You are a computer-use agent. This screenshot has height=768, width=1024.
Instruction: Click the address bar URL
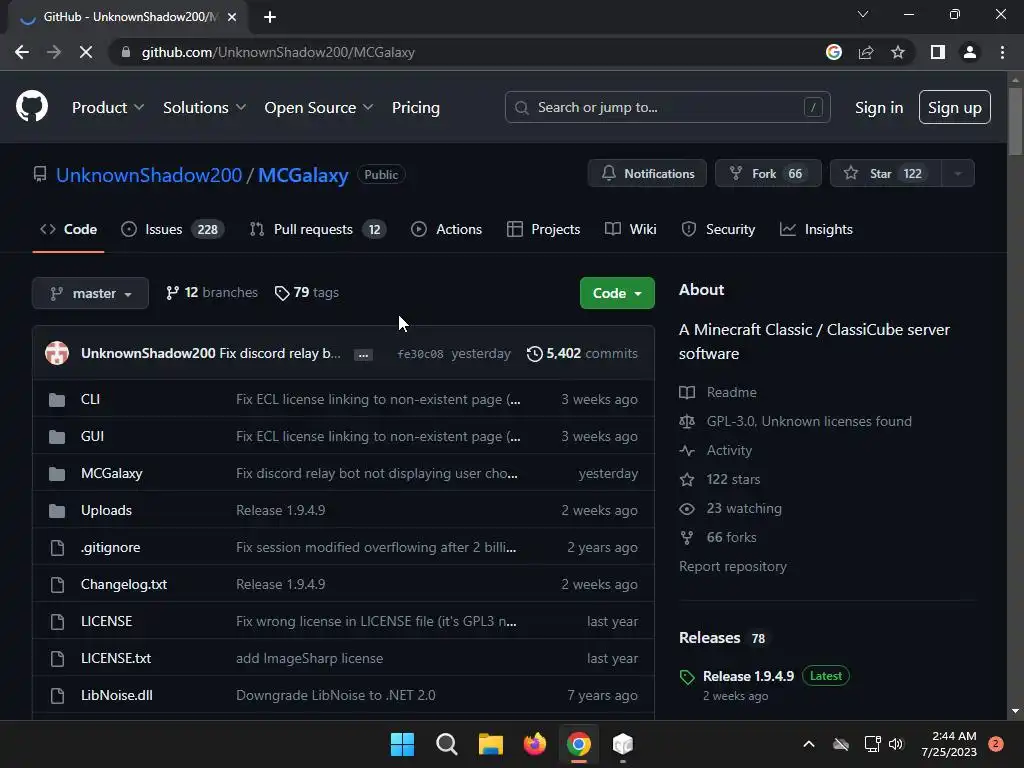coord(278,52)
